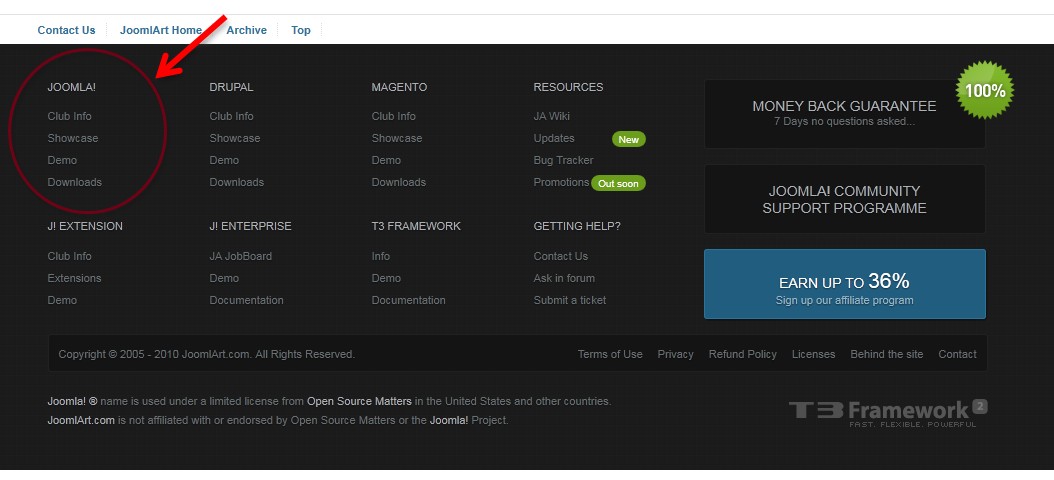Click the Contact Us link in top navigation
The image size is (1054, 480).
tap(67, 30)
